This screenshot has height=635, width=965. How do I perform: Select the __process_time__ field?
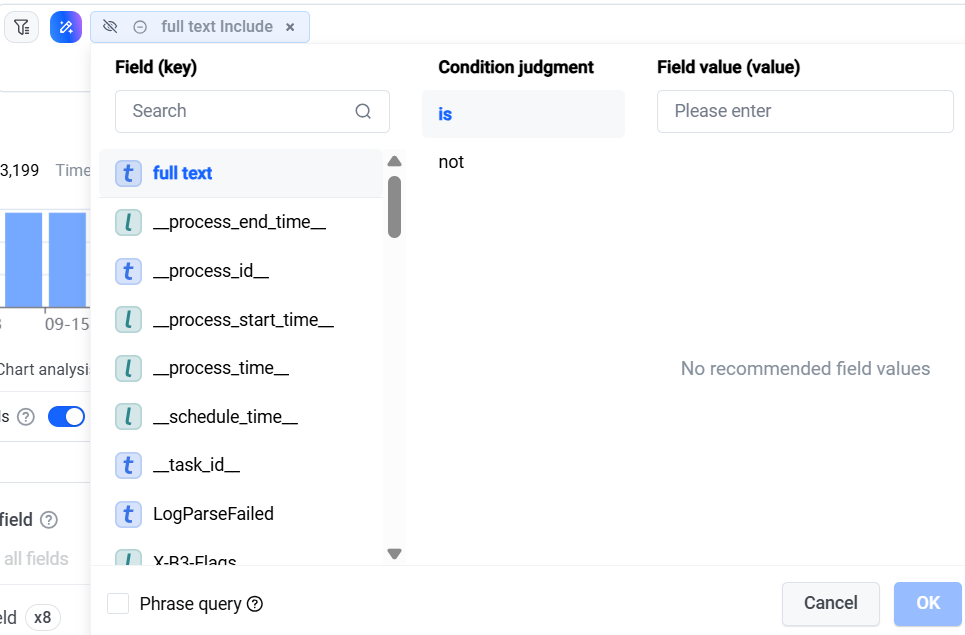(x=241, y=368)
